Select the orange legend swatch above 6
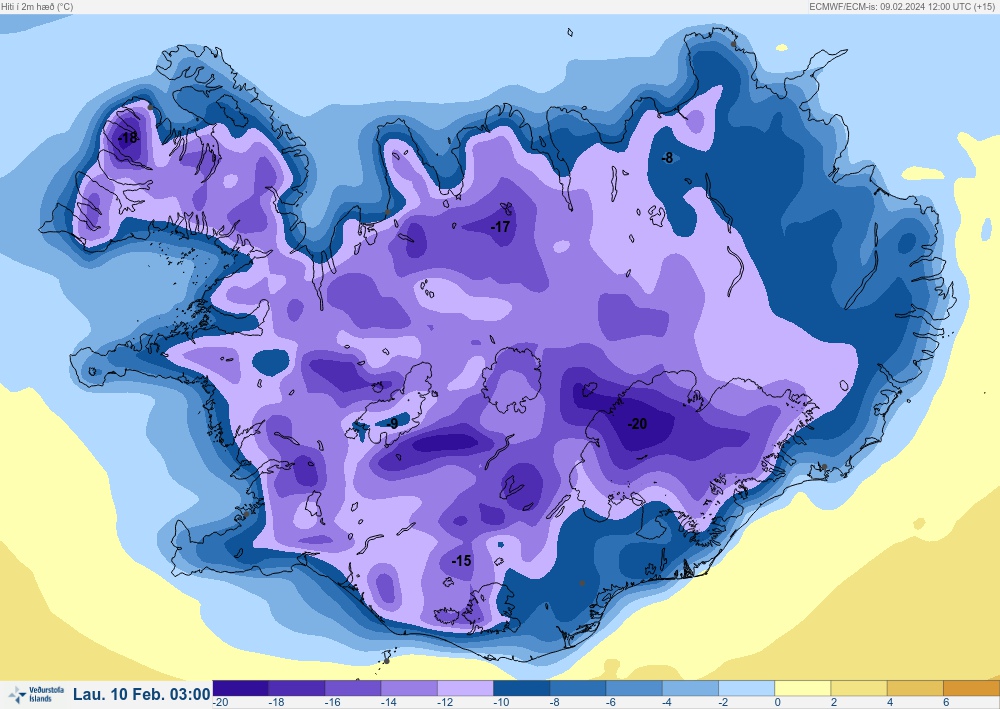This screenshot has height=709, width=1000. click(x=971, y=688)
